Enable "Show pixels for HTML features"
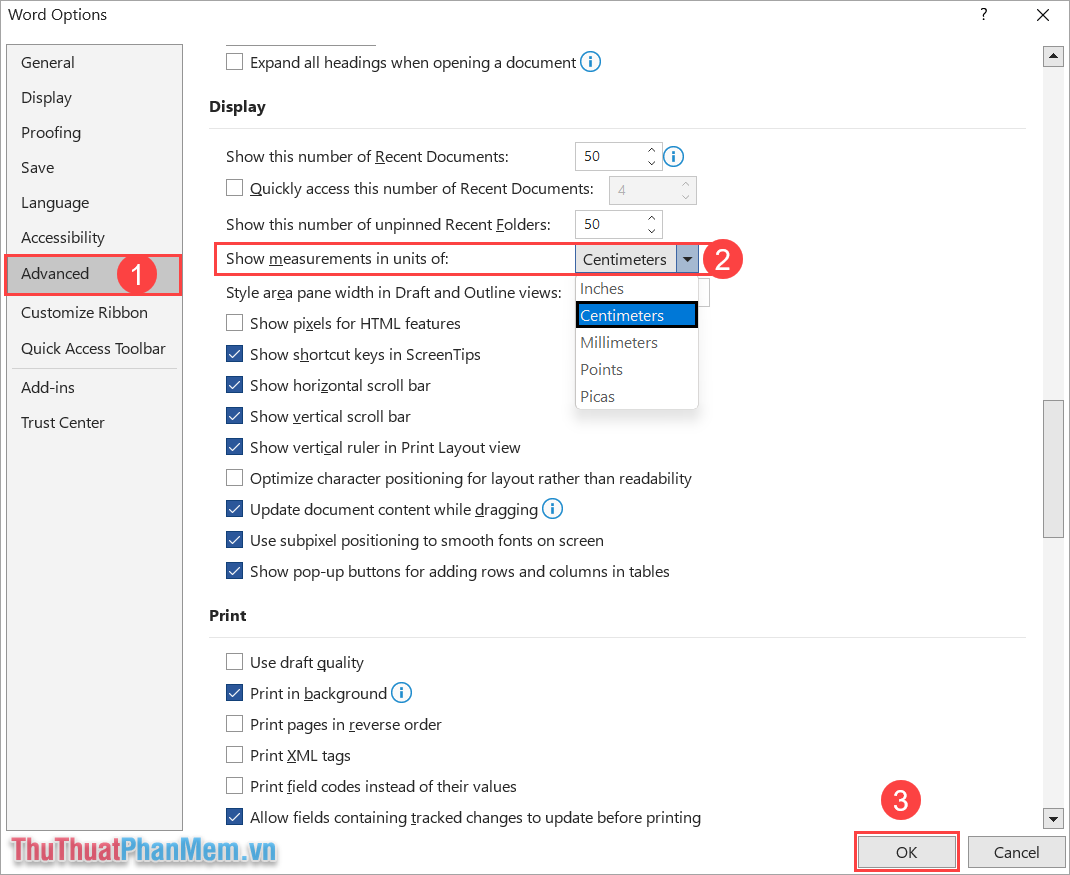This screenshot has width=1070, height=875. coord(234,323)
